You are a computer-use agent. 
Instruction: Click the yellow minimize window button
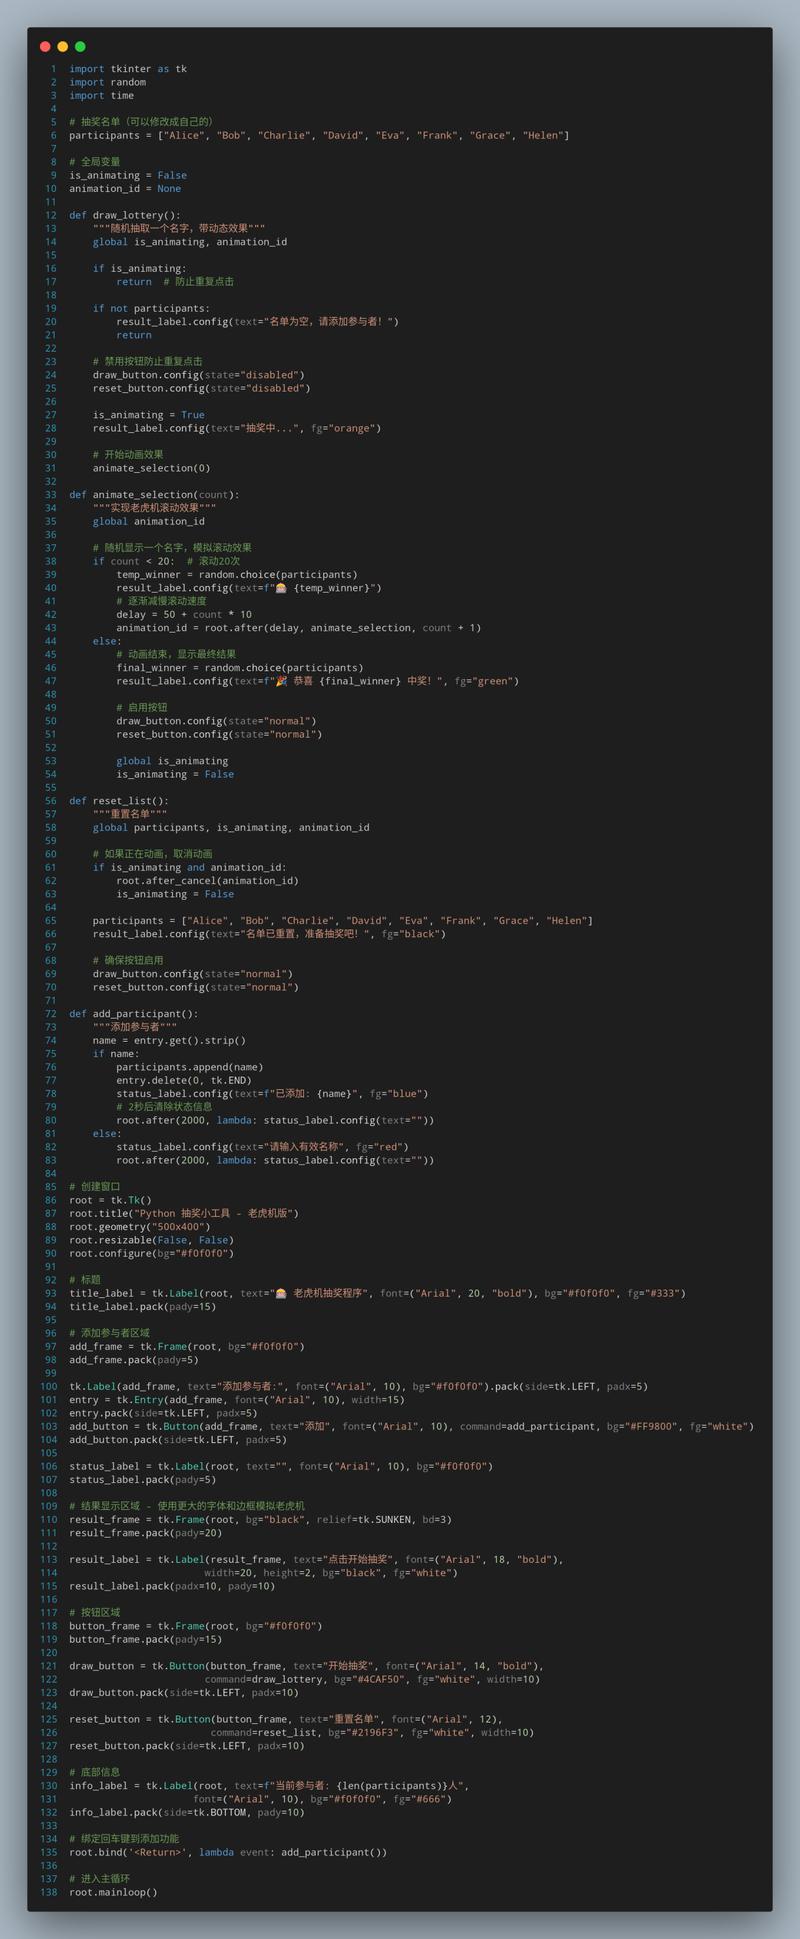pyautogui.click(x=63, y=46)
